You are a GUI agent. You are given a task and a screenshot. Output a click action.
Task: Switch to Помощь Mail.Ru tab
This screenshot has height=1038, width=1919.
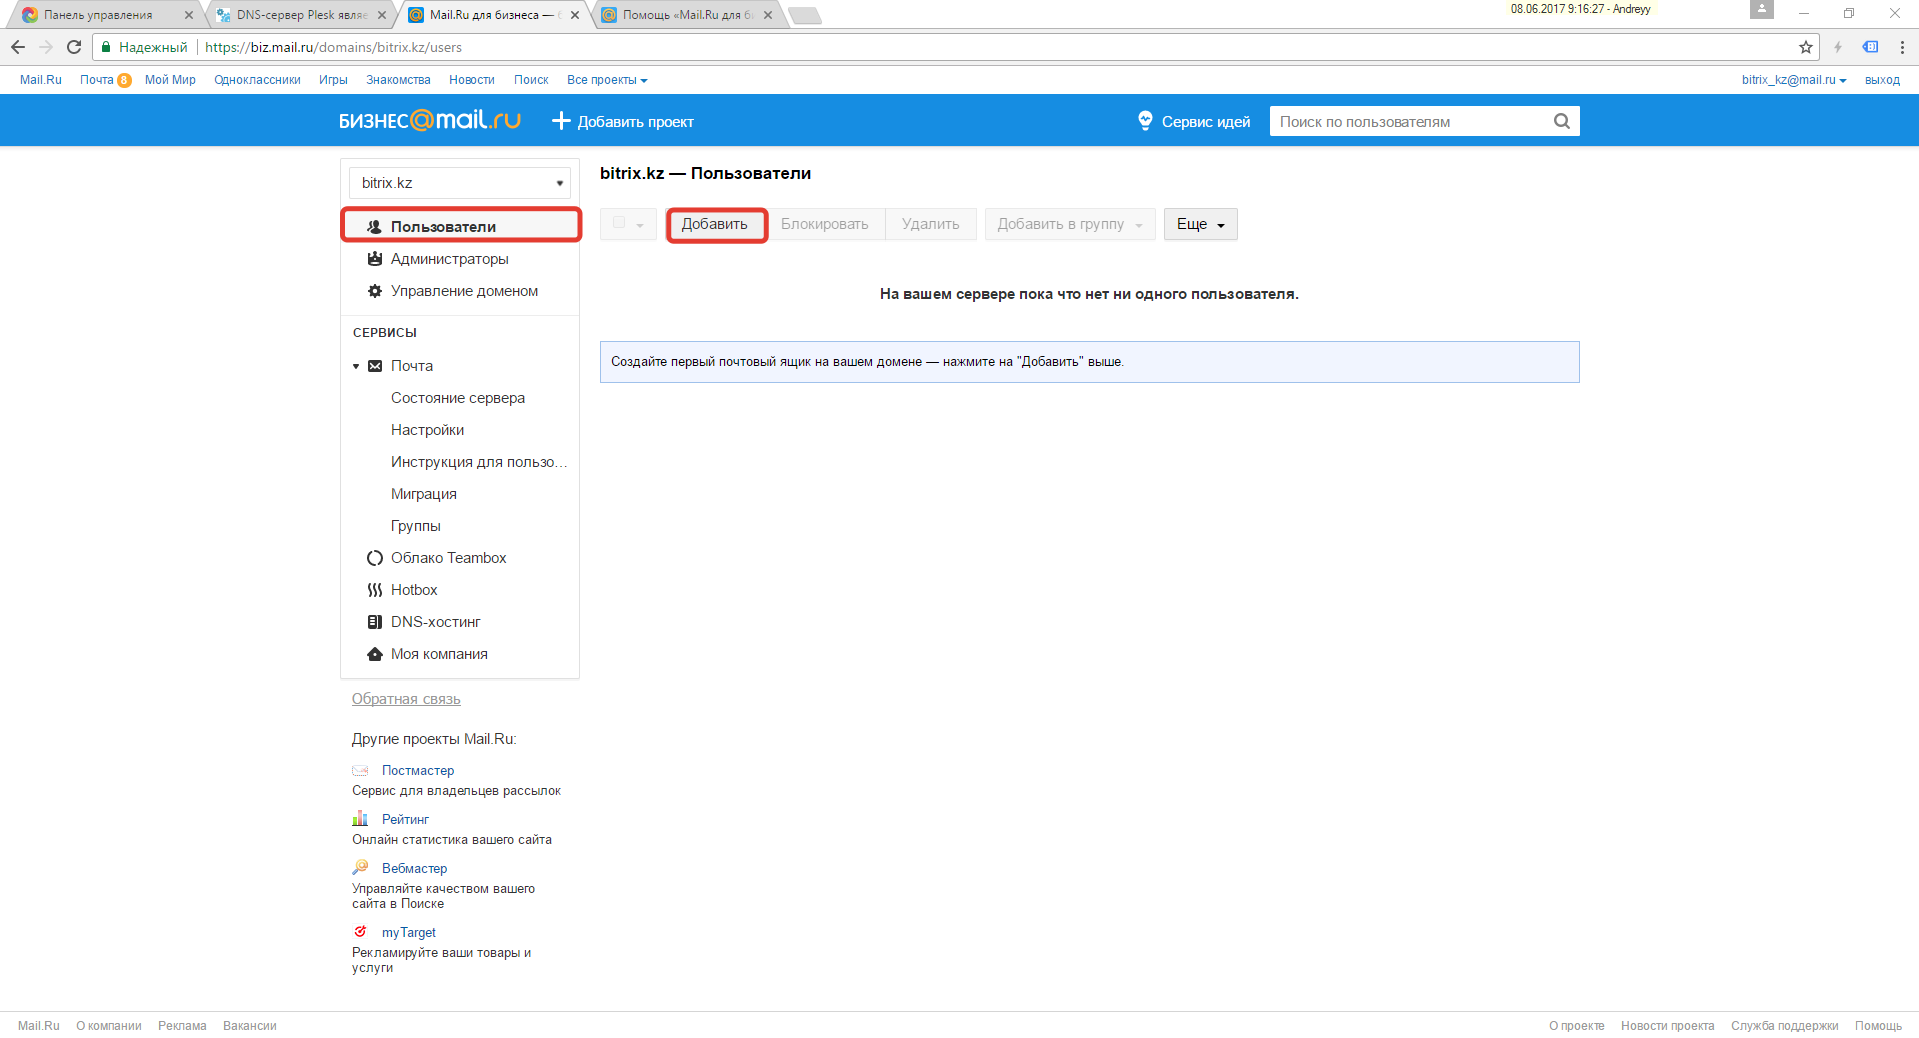coord(685,15)
